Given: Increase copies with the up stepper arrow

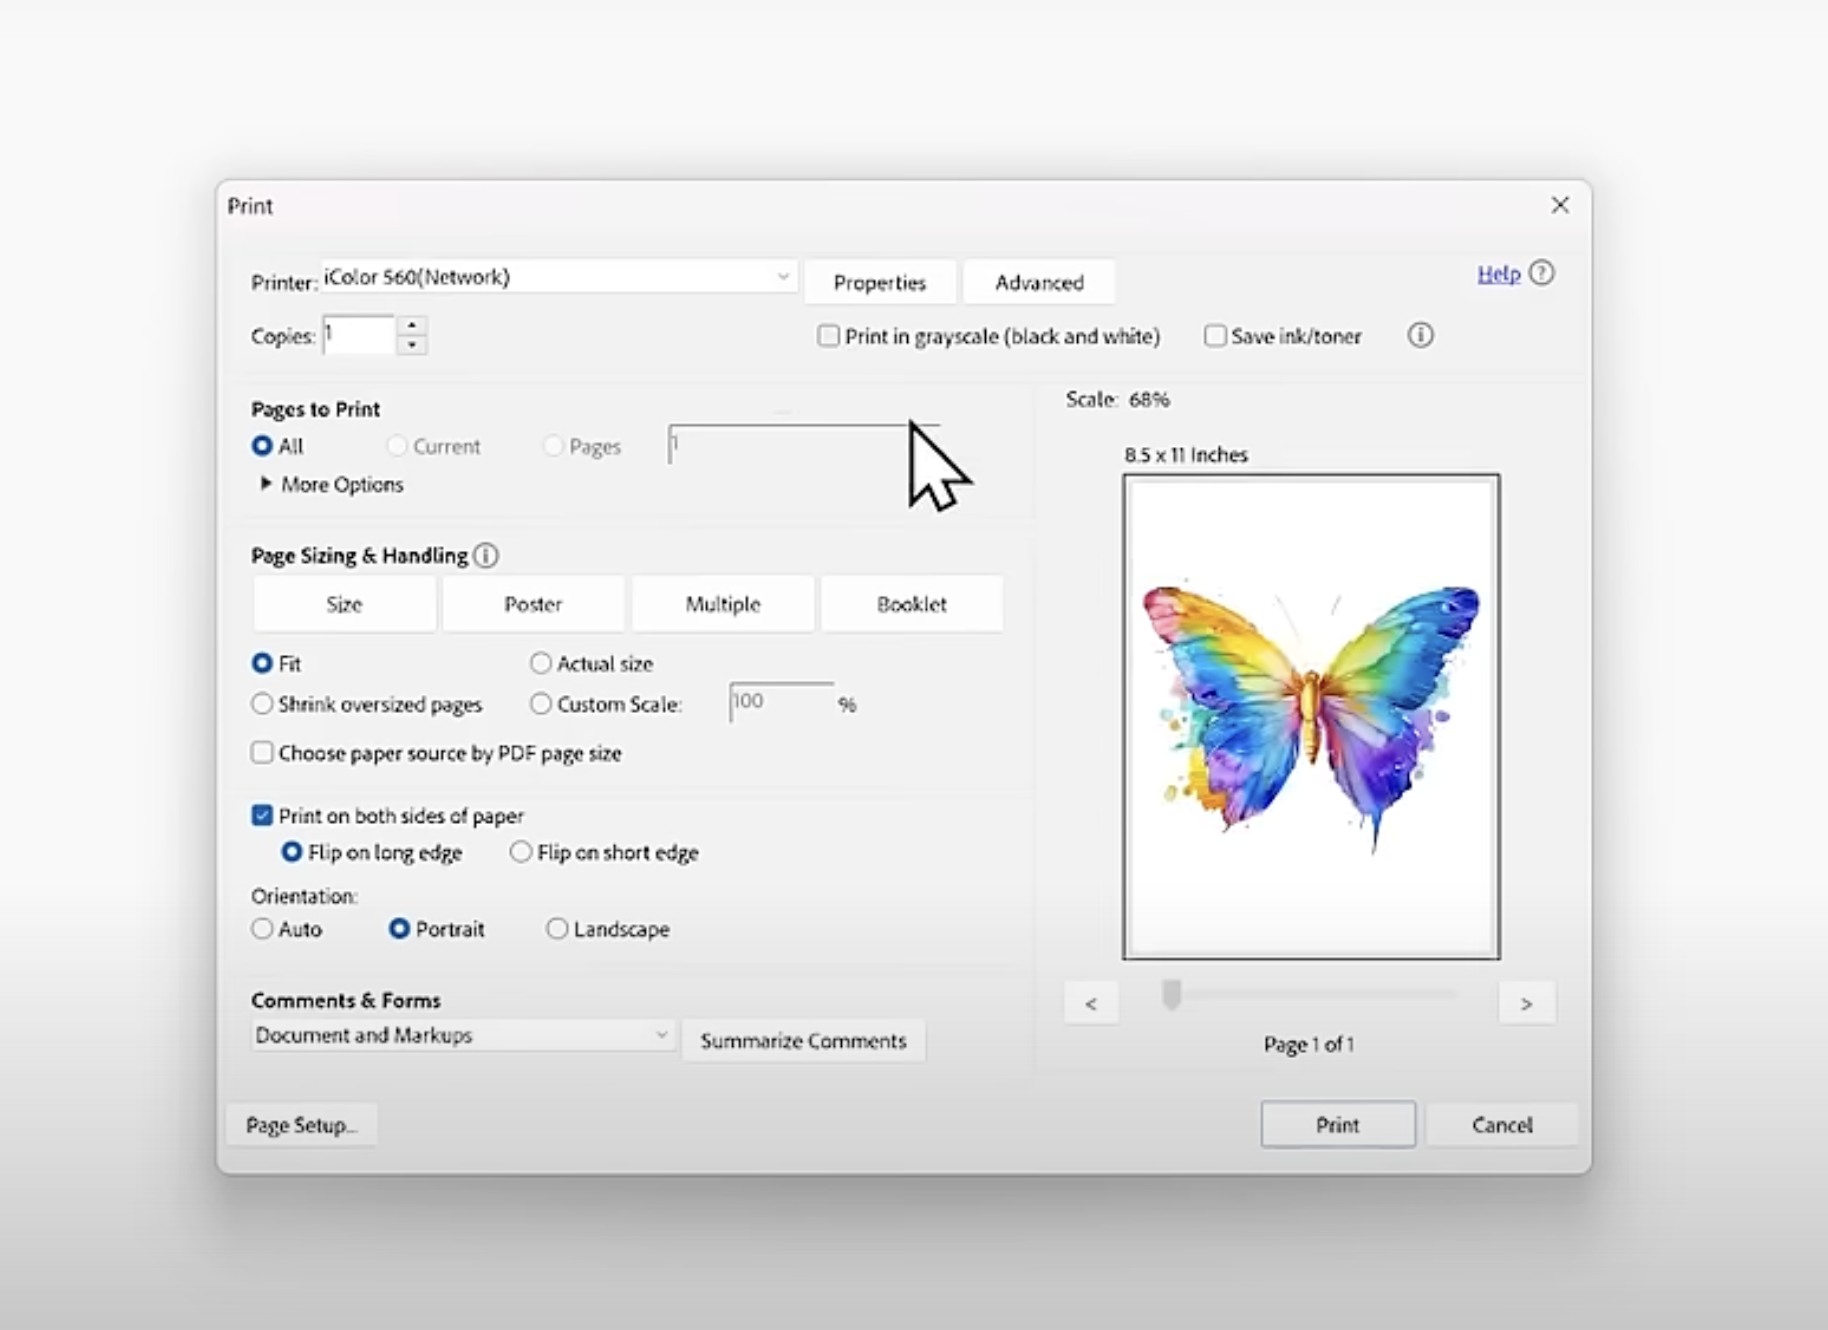Looking at the screenshot, I should (412, 325).
